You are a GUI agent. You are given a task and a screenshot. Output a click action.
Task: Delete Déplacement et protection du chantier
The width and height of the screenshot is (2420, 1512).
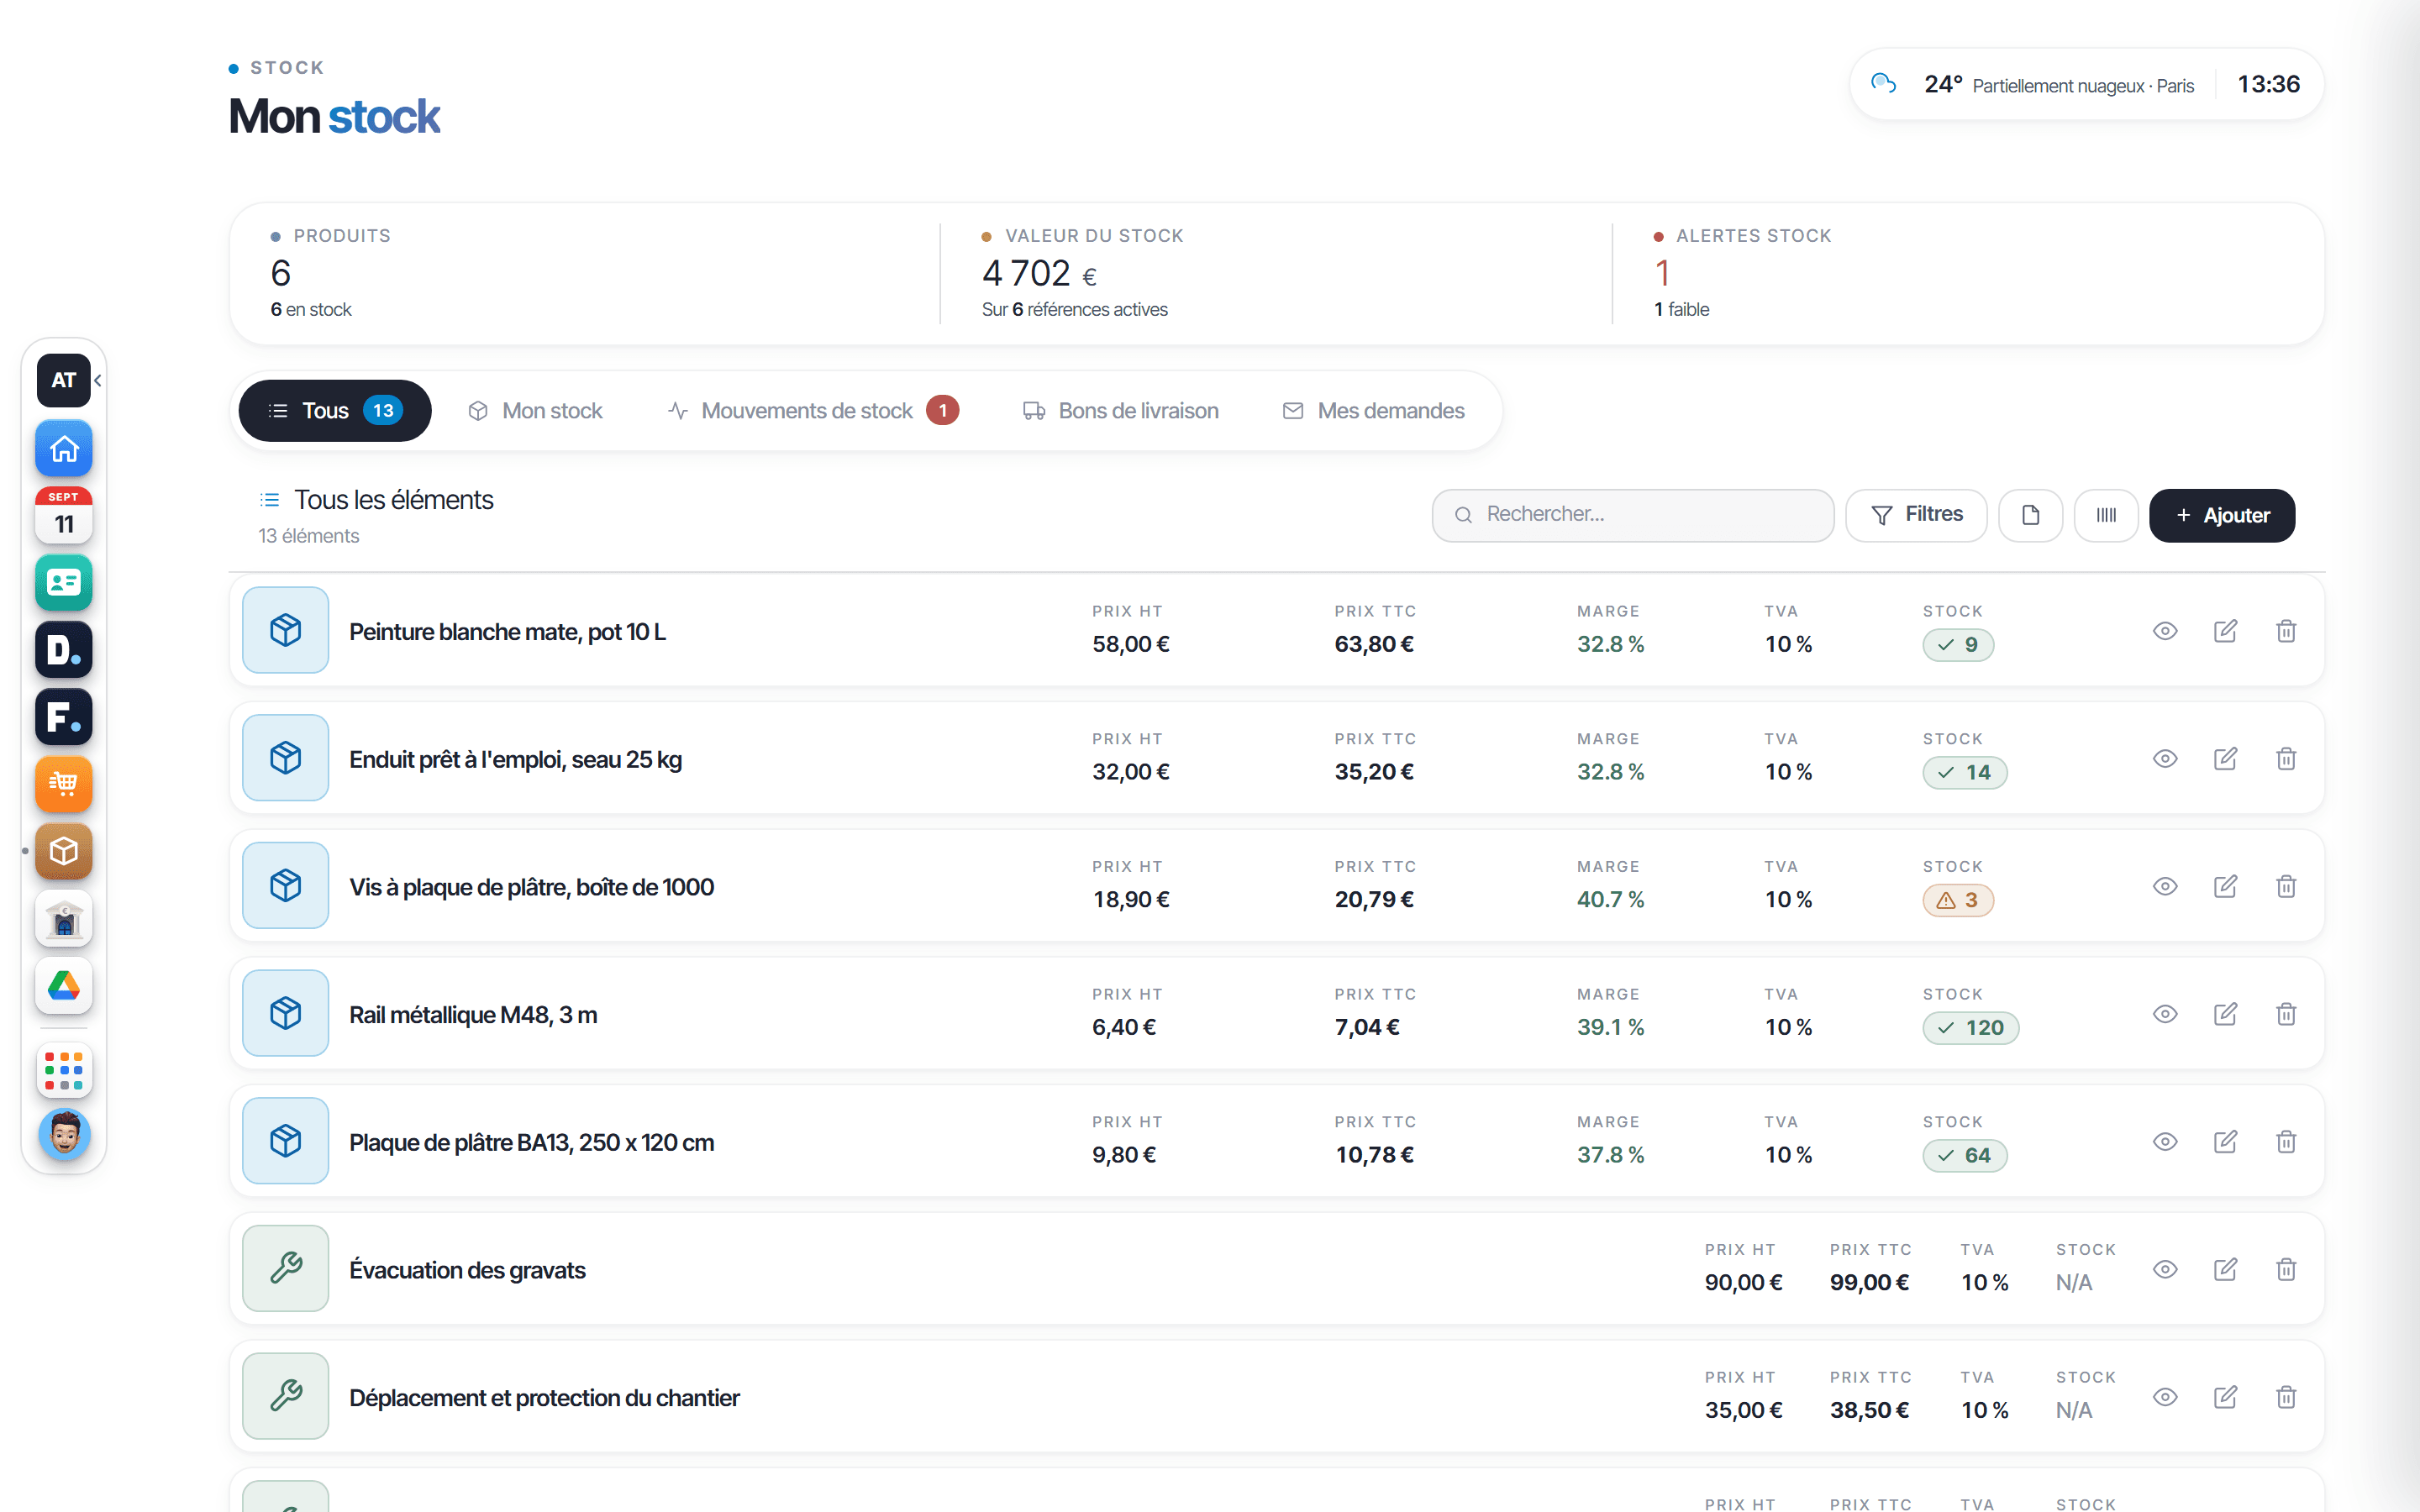click(x=2286, y=1397)
